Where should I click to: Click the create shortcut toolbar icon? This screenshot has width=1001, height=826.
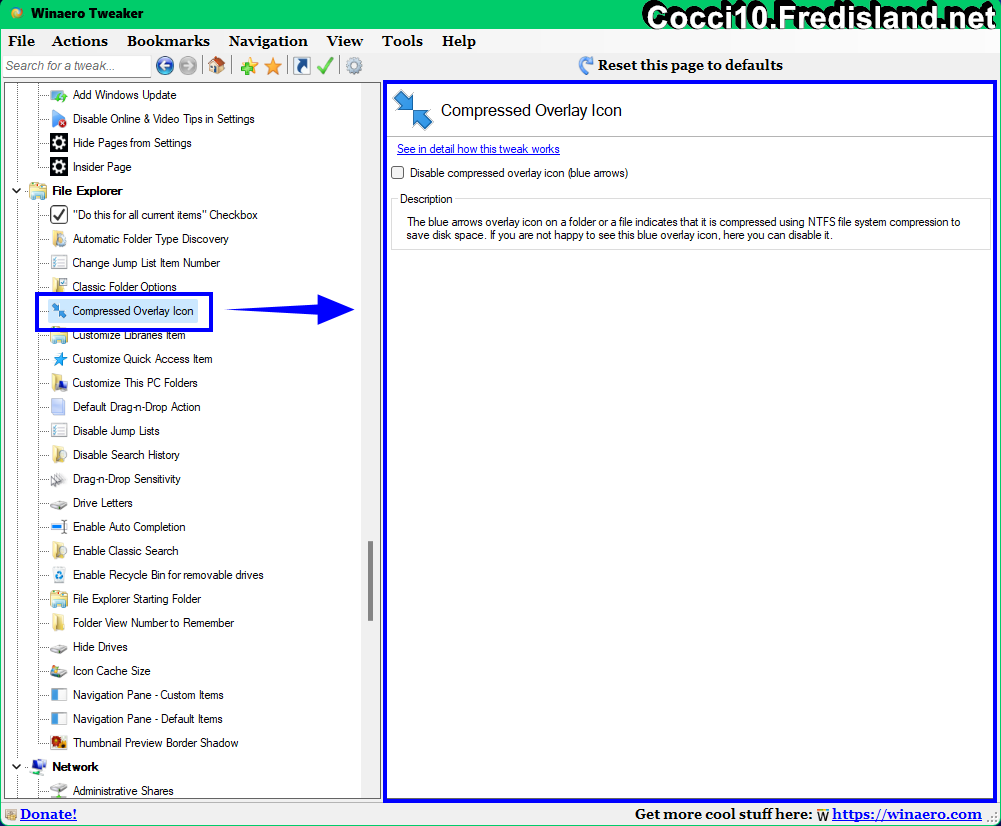coord(302,65)
